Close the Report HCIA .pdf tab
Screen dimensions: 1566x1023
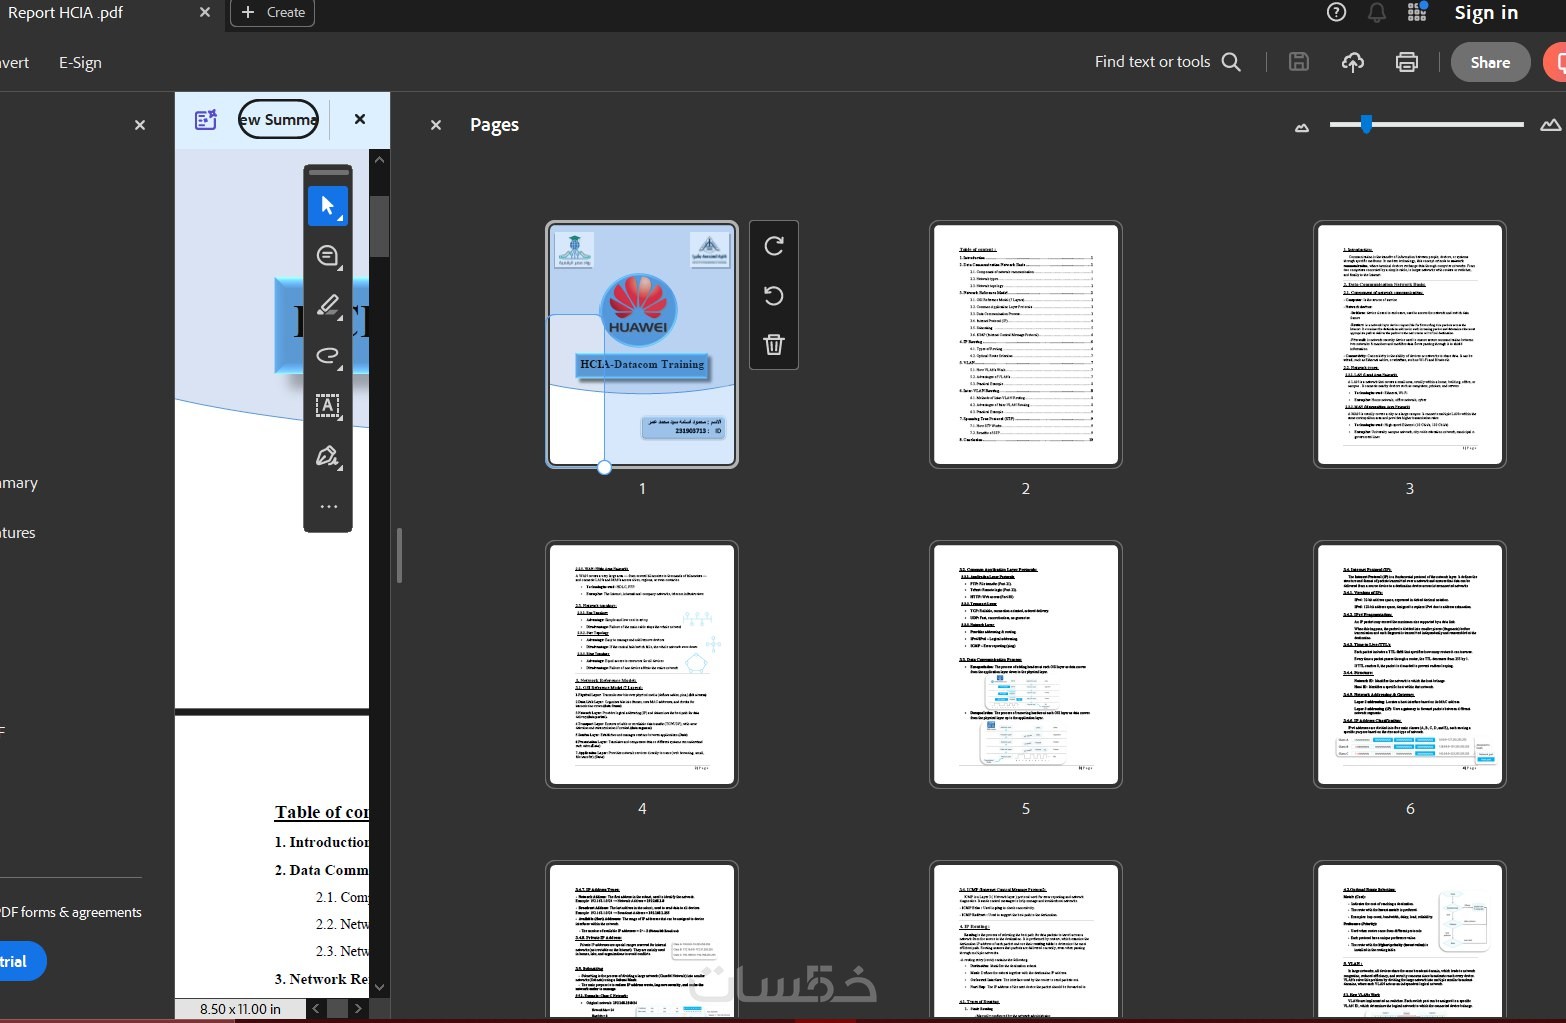(x=205, y=12)
